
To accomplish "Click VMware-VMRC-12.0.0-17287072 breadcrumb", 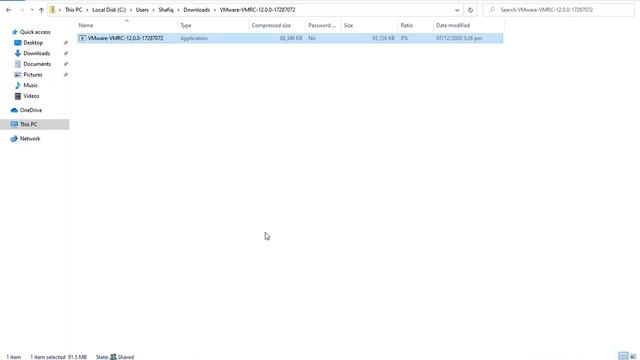I will [257, 10].
